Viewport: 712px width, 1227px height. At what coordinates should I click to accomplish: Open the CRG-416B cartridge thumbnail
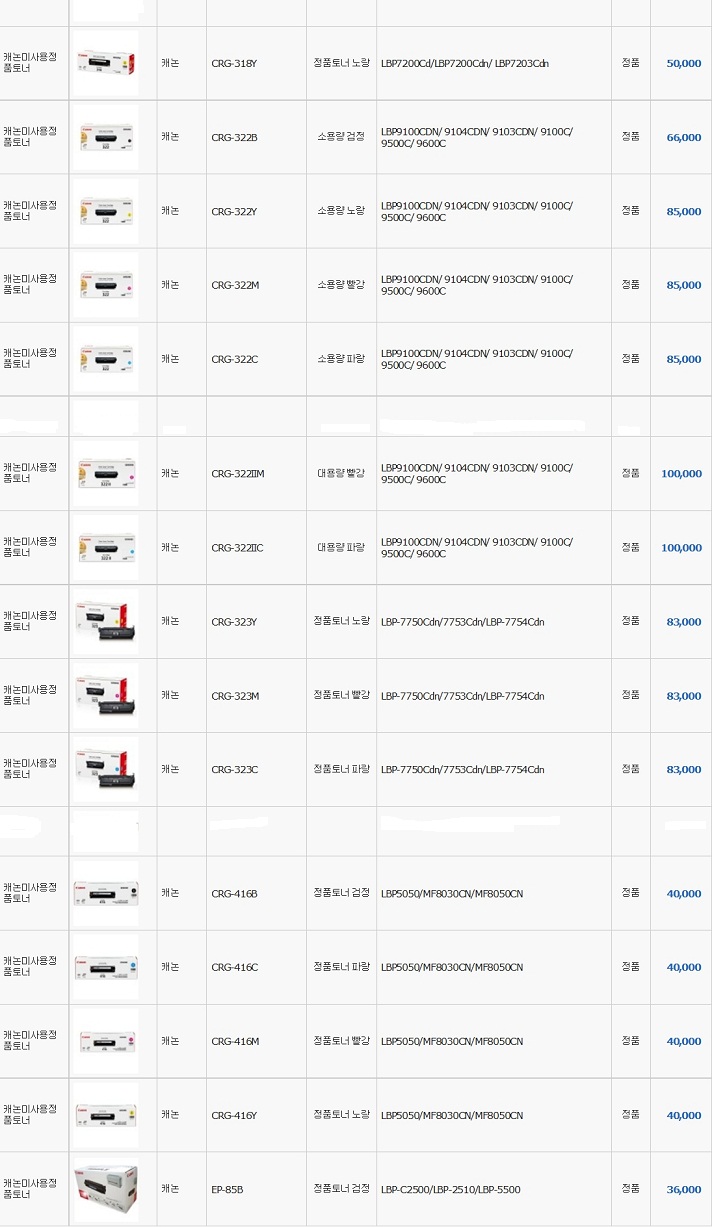tap(106, 893)
